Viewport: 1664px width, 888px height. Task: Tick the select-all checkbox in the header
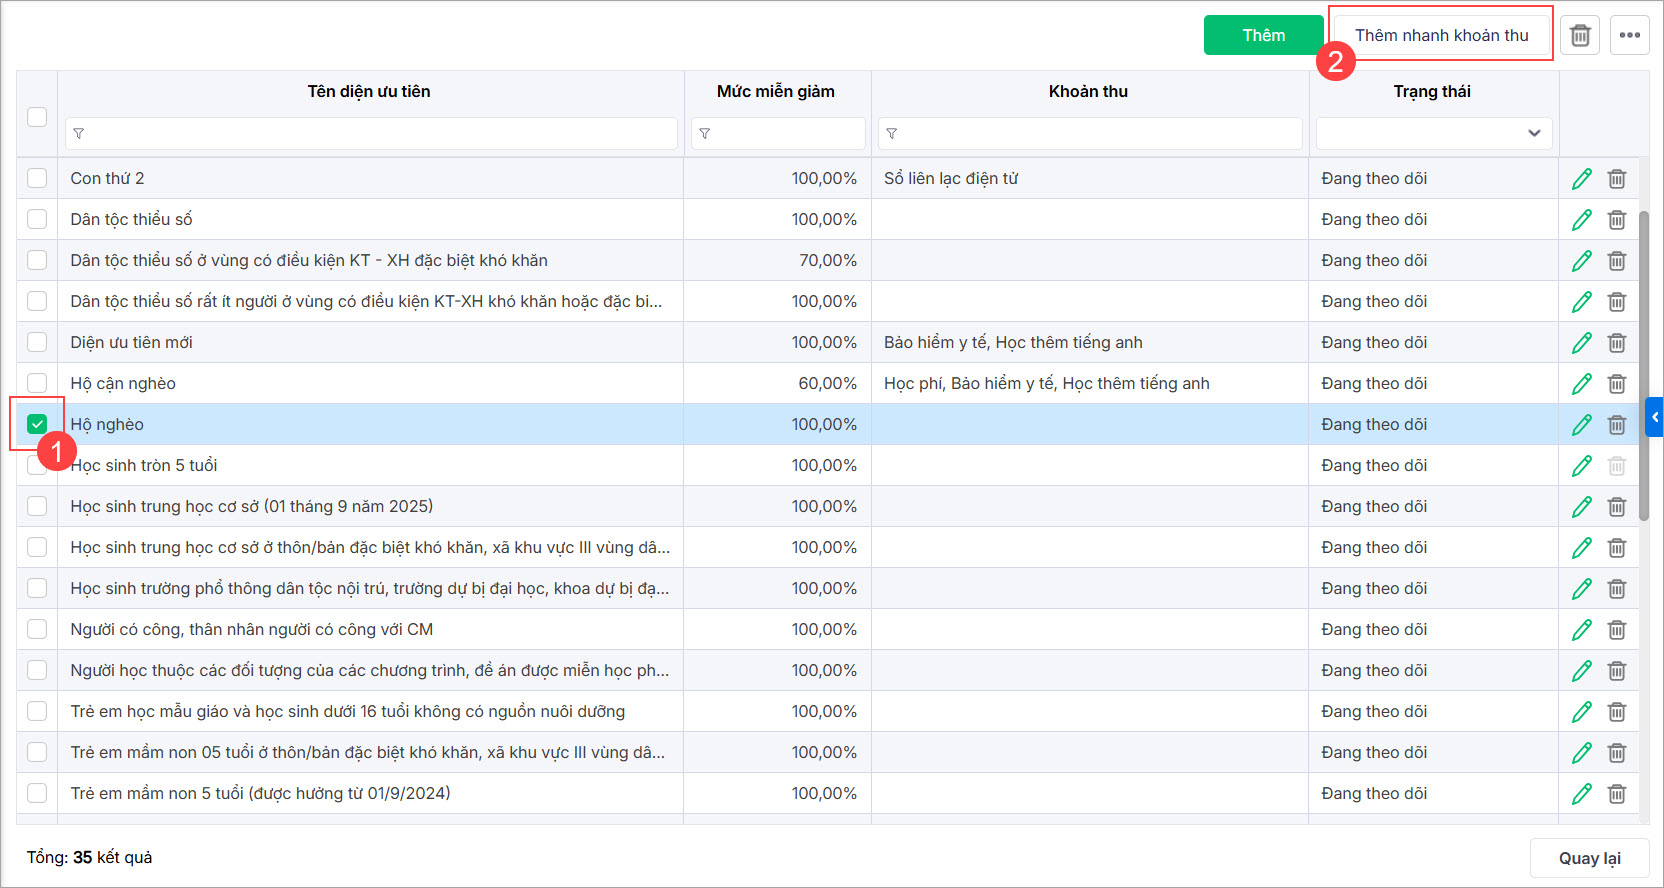[37, 117]
